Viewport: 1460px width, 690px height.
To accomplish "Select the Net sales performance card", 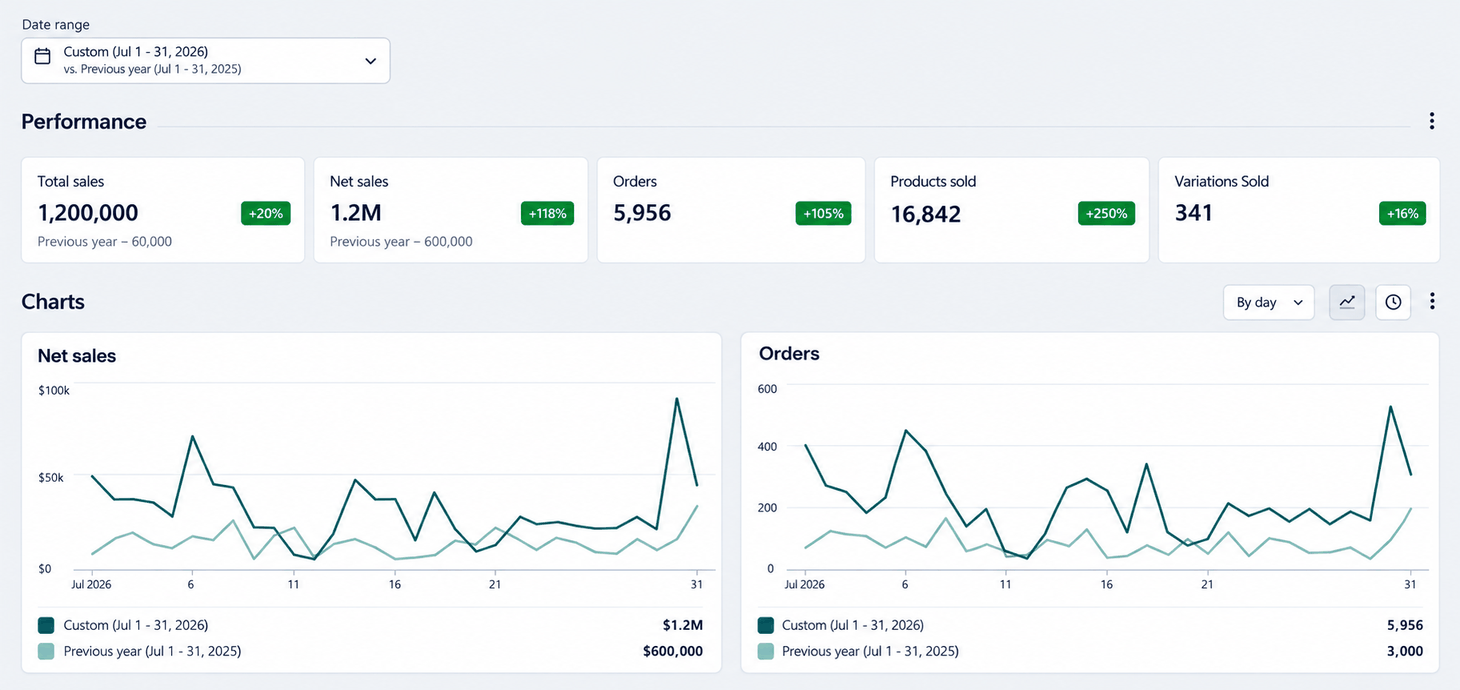I will click(451, 210).
